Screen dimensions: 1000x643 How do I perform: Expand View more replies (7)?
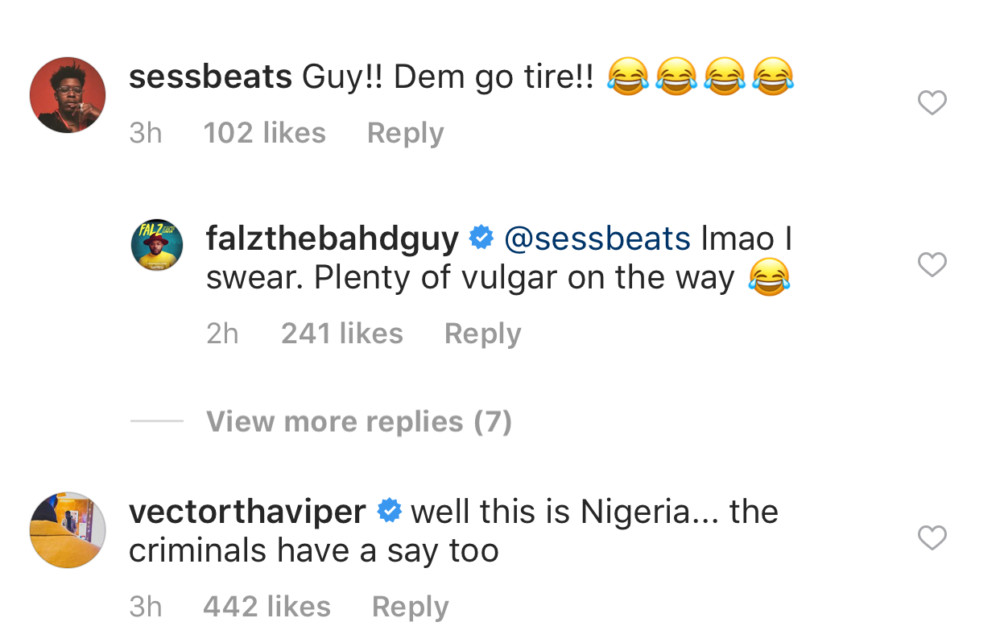pyautogui.click(x=359, y=422)
